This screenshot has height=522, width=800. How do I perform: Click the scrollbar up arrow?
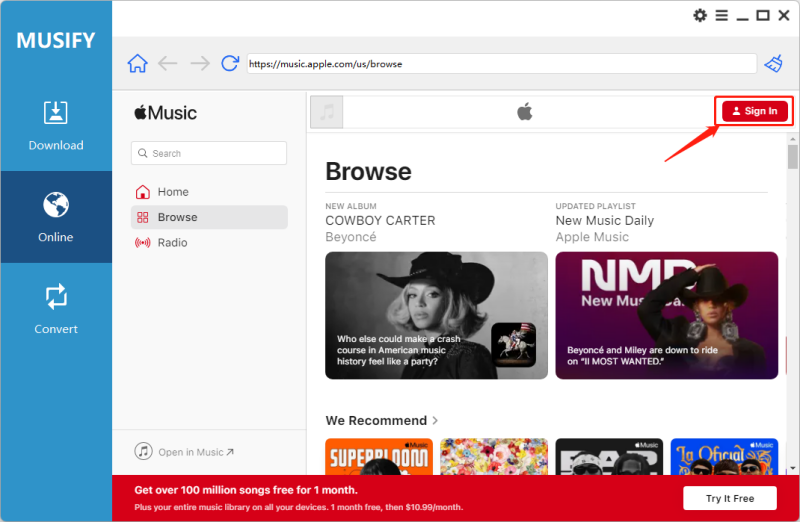click(x=792, y=139)
